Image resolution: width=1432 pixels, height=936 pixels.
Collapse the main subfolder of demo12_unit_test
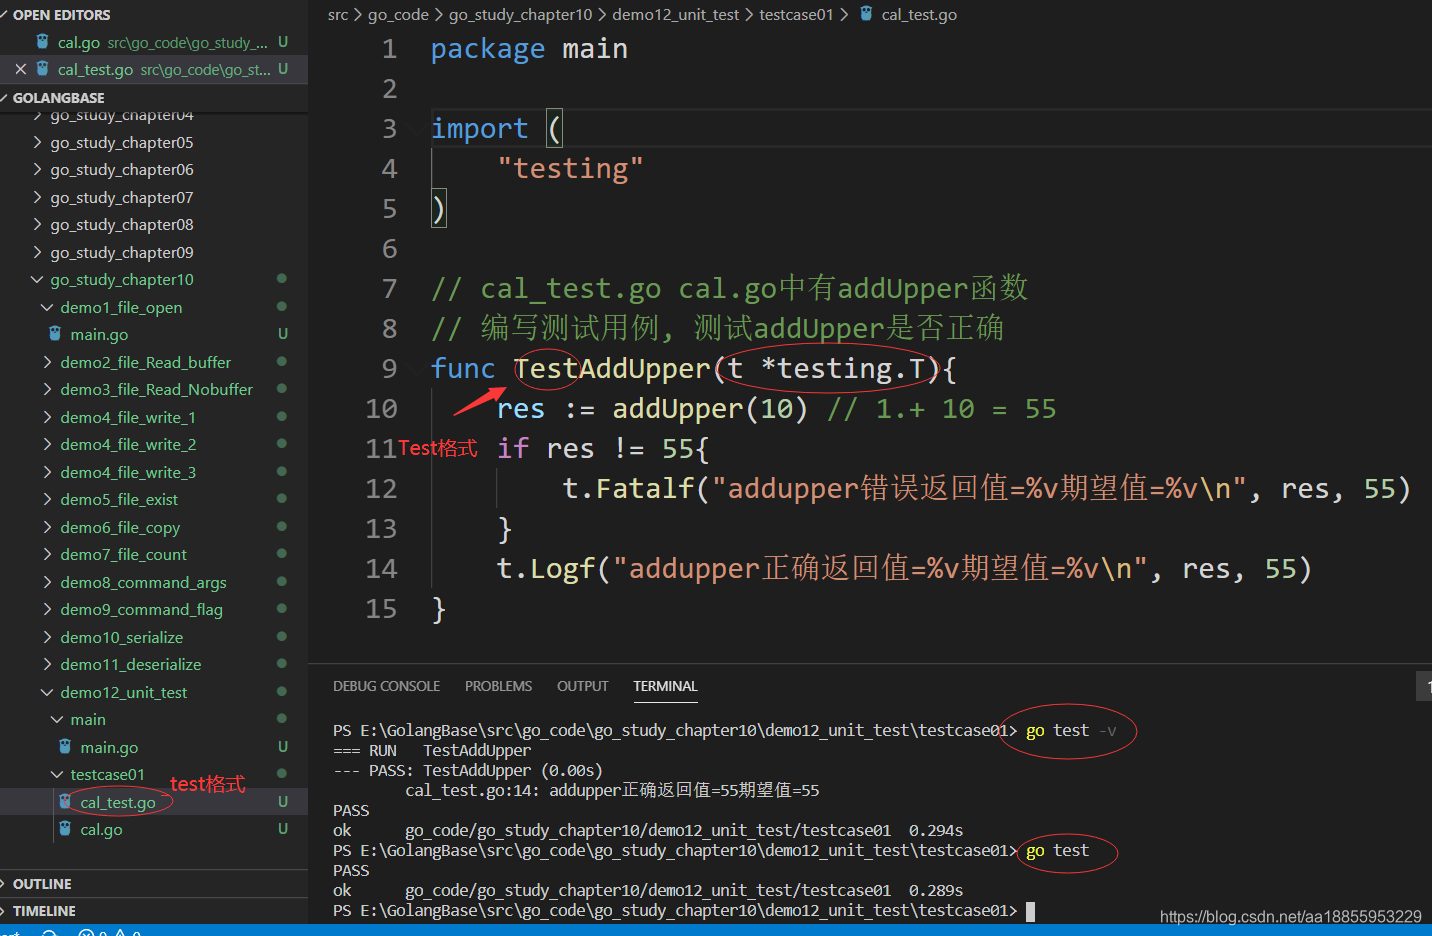point(57,719)
